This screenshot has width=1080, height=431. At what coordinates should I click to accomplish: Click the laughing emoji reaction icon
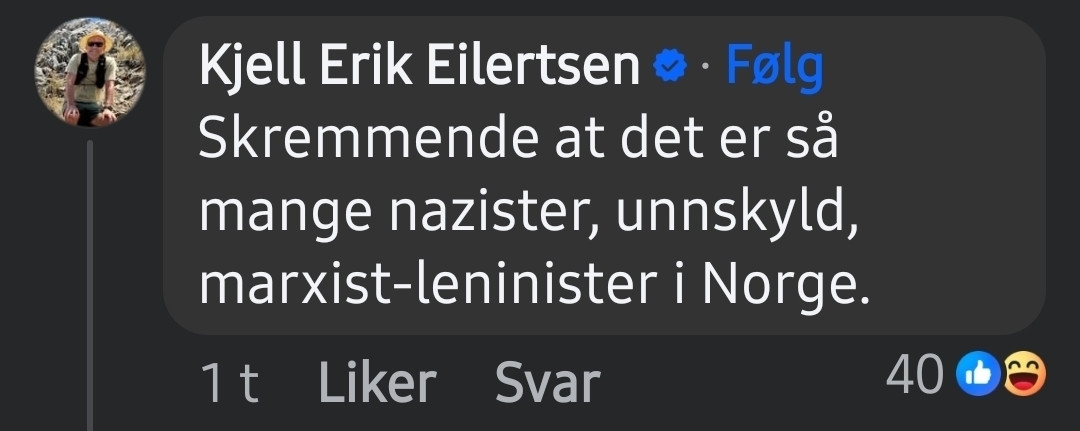tap(1022, 375)
